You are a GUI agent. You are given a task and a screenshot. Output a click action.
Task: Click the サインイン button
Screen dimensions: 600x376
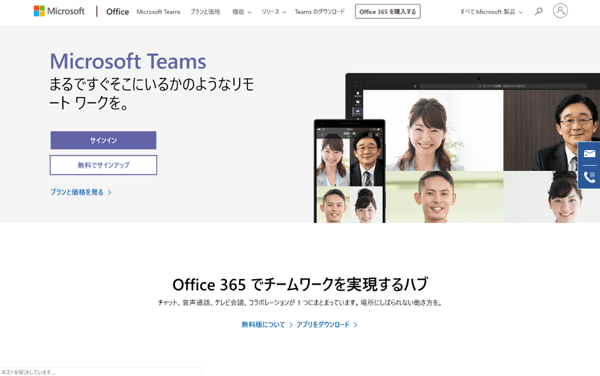coord(103,140)
